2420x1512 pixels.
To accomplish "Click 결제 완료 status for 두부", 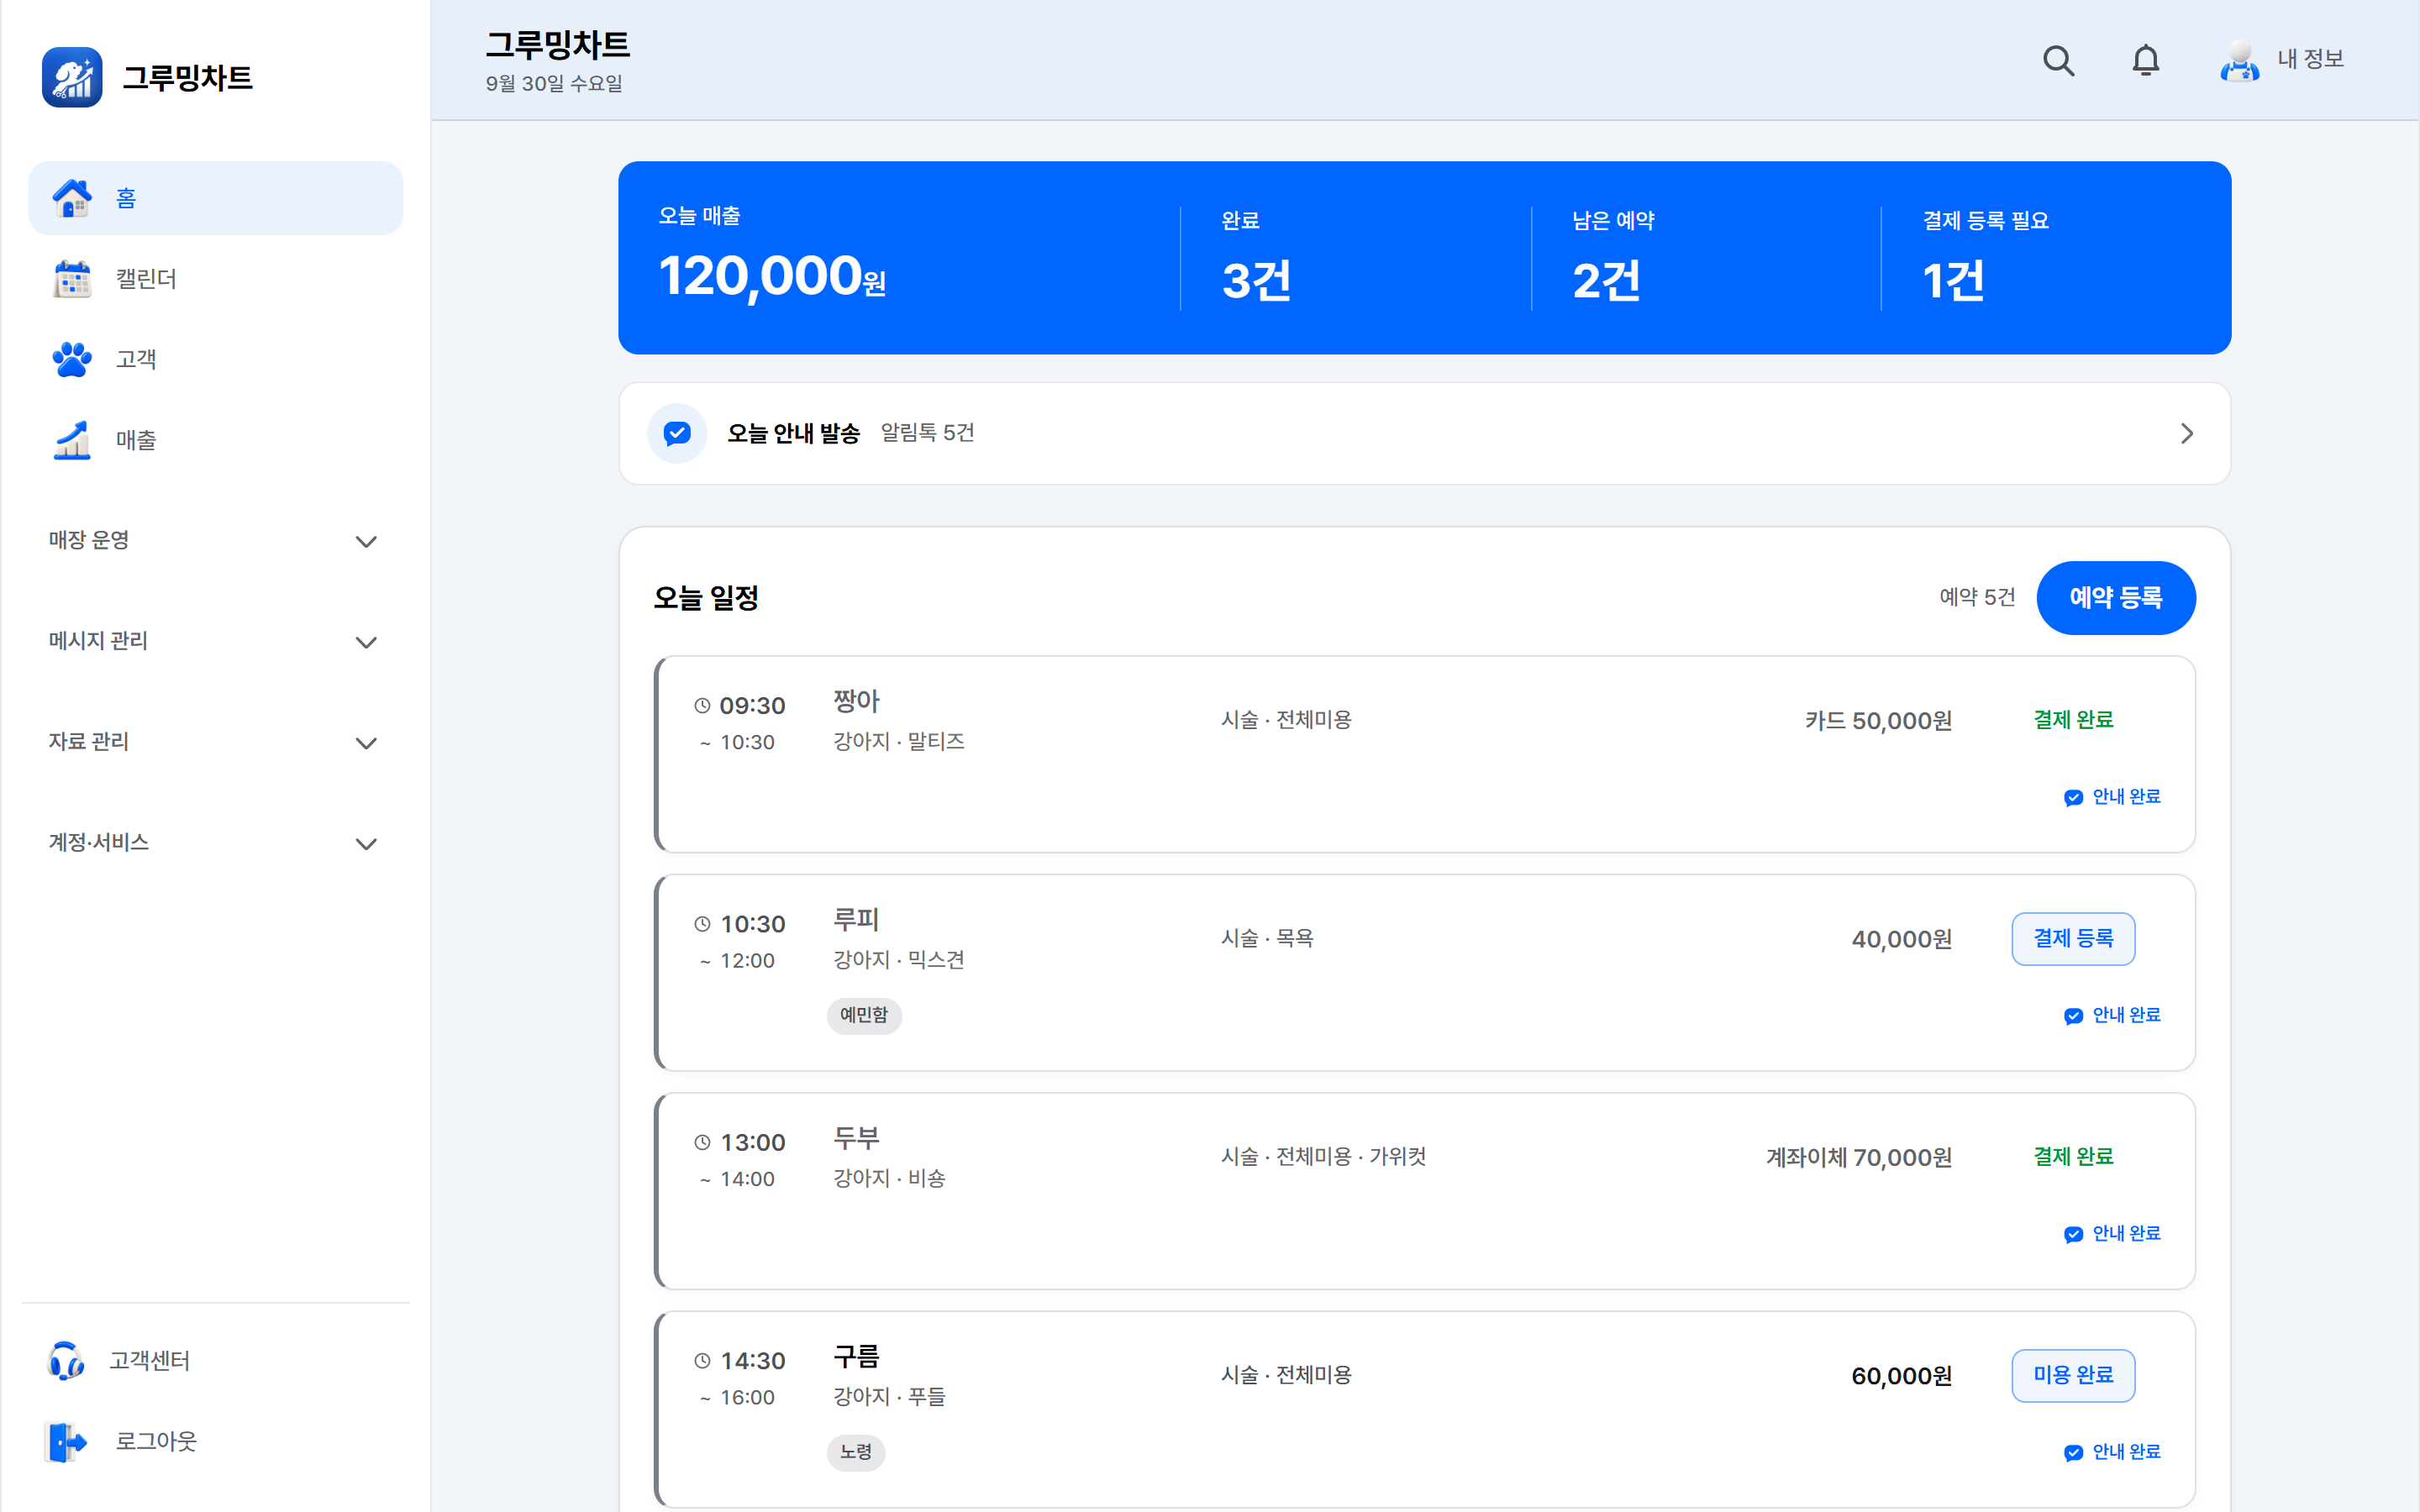I will (2073, 1157).
